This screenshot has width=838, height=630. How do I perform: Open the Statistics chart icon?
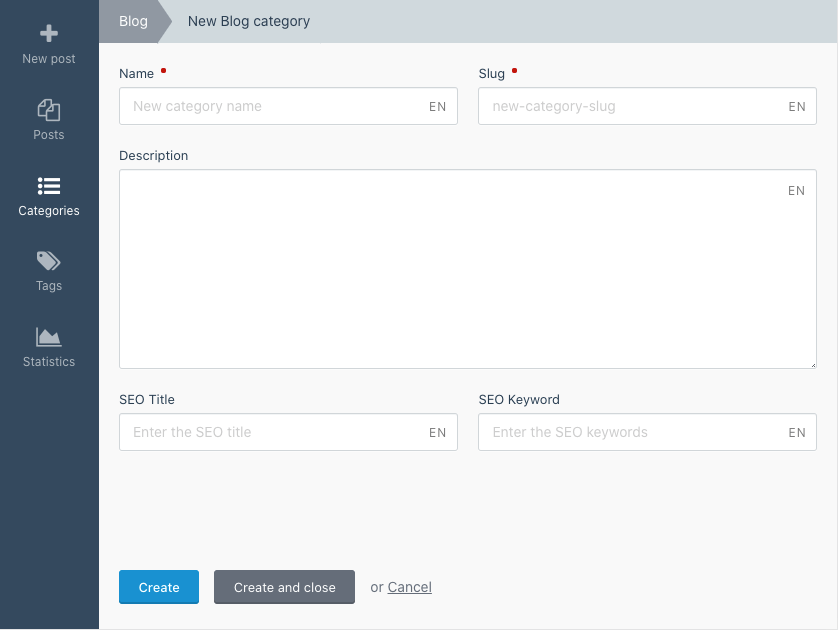pyautogui.click(x=49, y=337)
